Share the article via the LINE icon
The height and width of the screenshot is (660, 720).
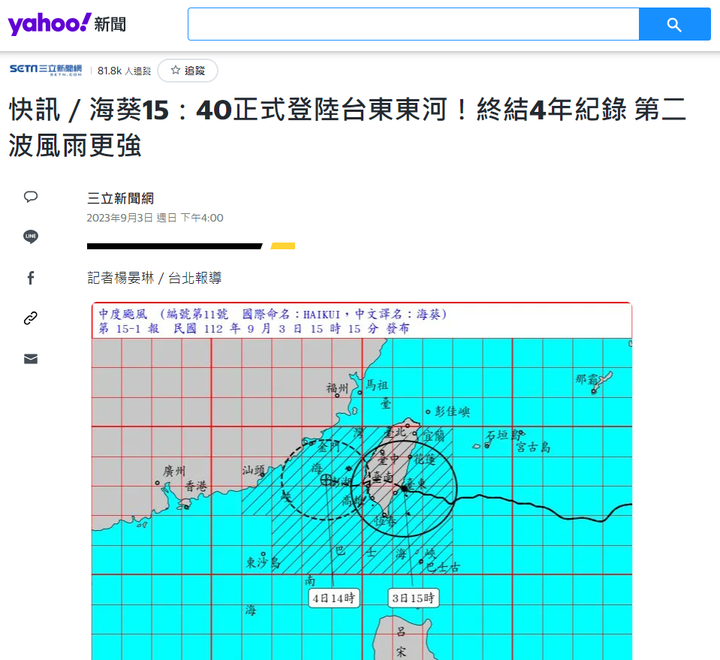[31, 237]
